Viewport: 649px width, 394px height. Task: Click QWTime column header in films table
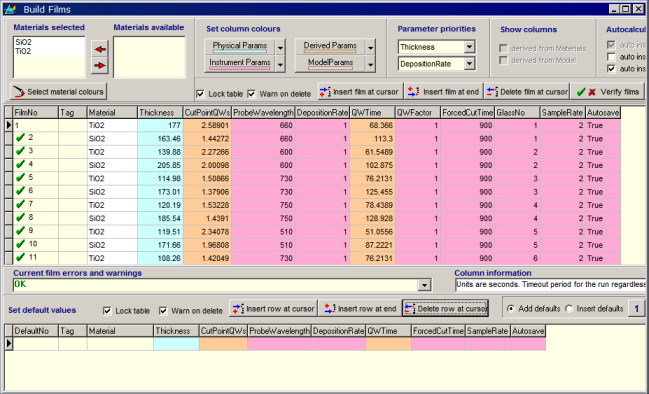click(x=373, y=113)
